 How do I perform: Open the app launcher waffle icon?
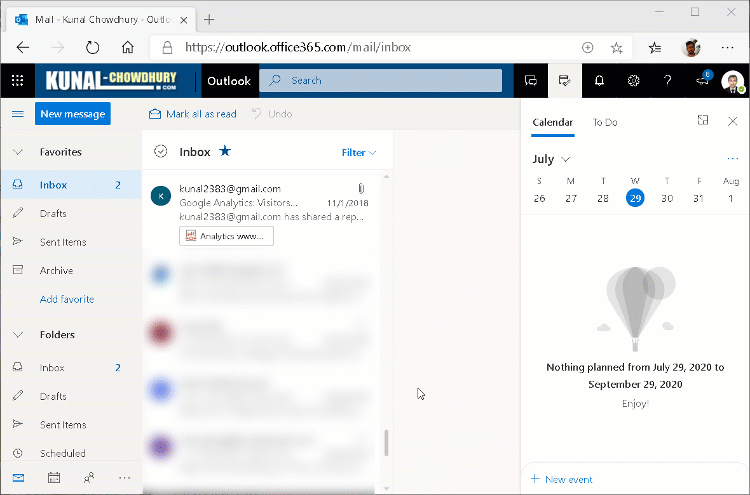pos(18,80)
